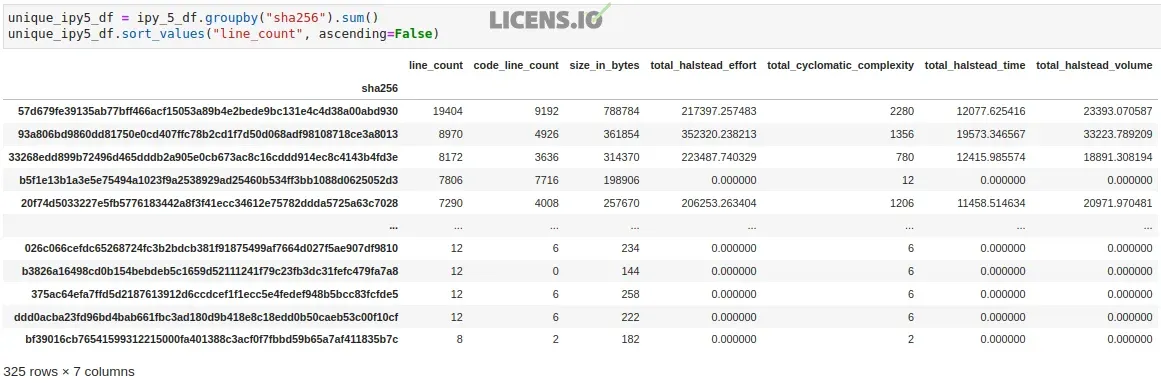
Task: Click the halstead time value 11458.514634
Action: (991, 203)
